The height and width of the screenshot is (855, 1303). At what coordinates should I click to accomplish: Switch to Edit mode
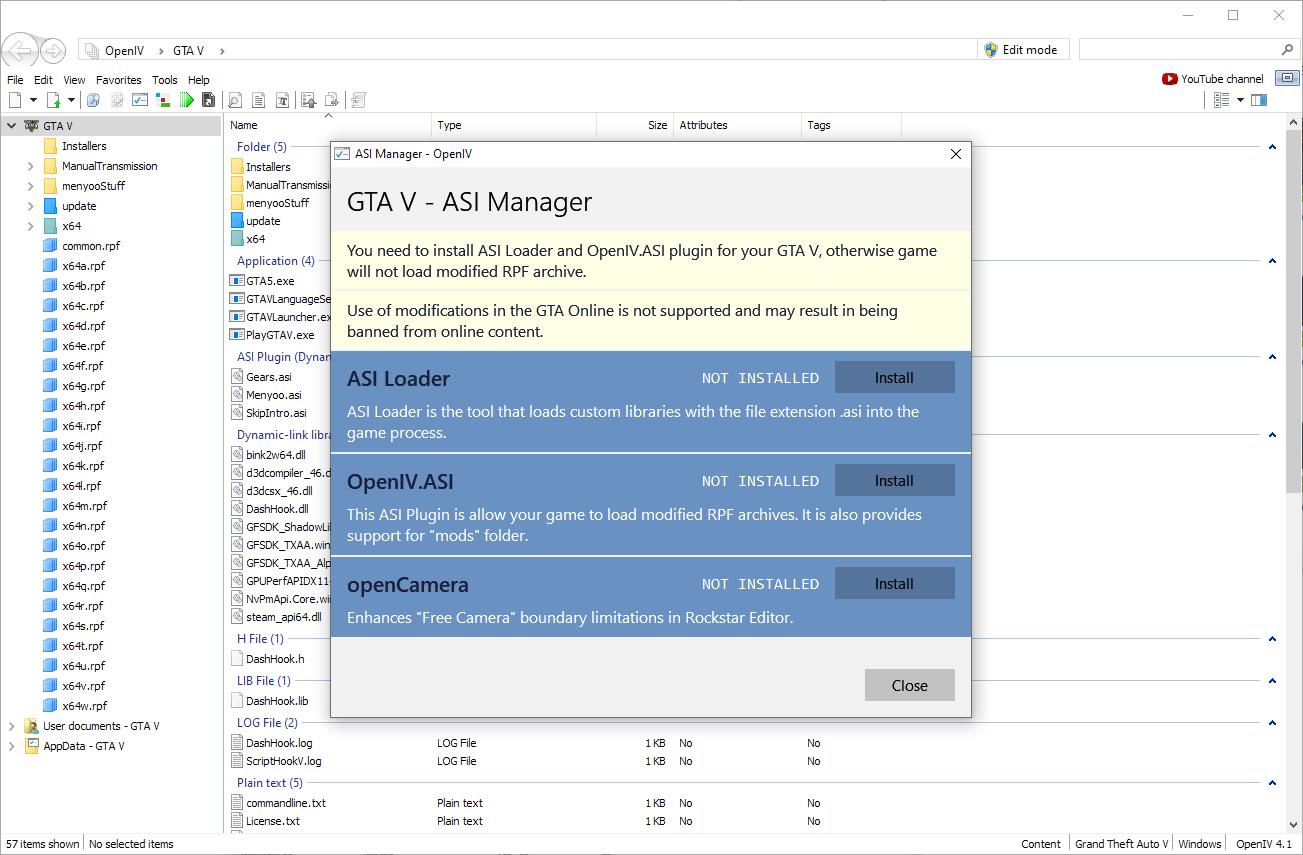click(1023, 49)
